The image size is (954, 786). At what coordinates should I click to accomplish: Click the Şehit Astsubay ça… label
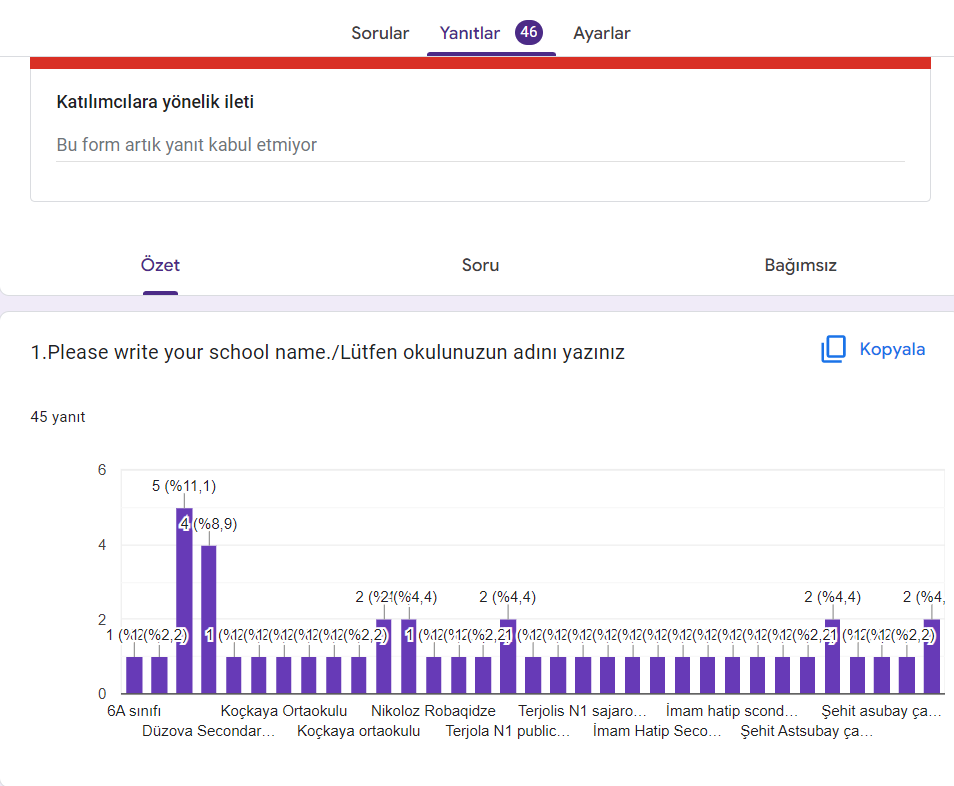[x=806, y=731]
